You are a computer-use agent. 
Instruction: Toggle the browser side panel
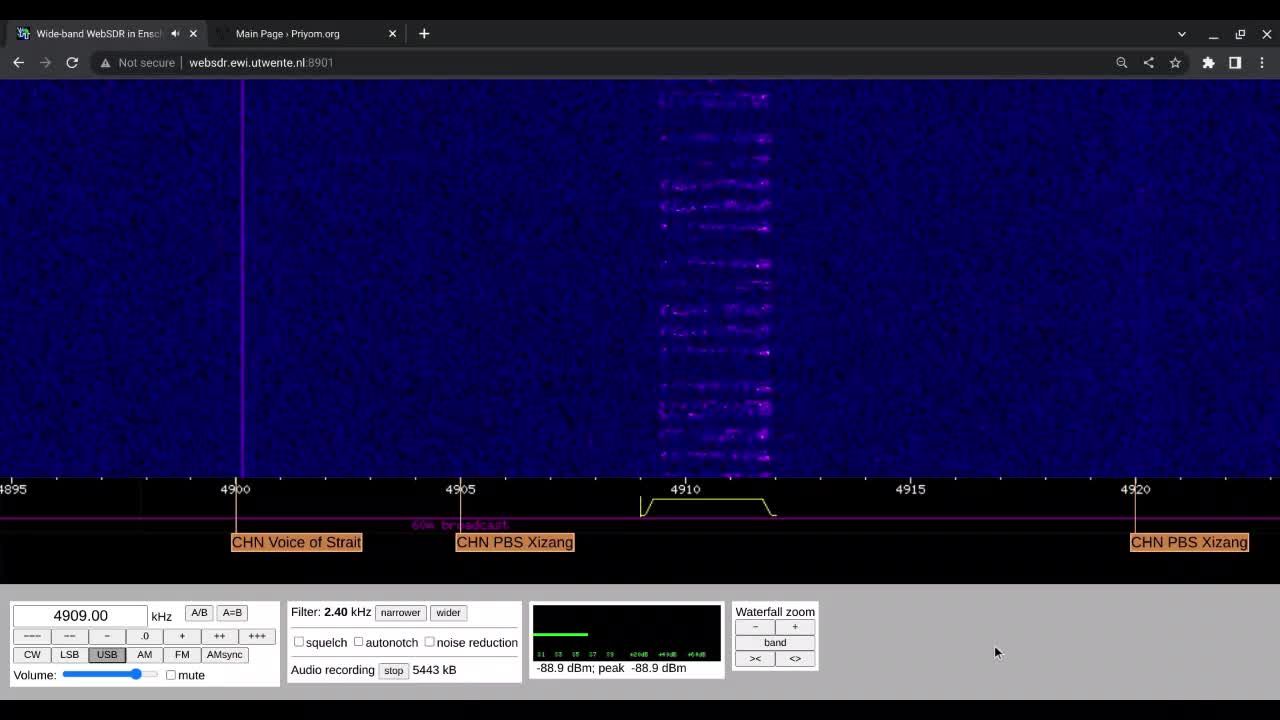coord(1235,62)
